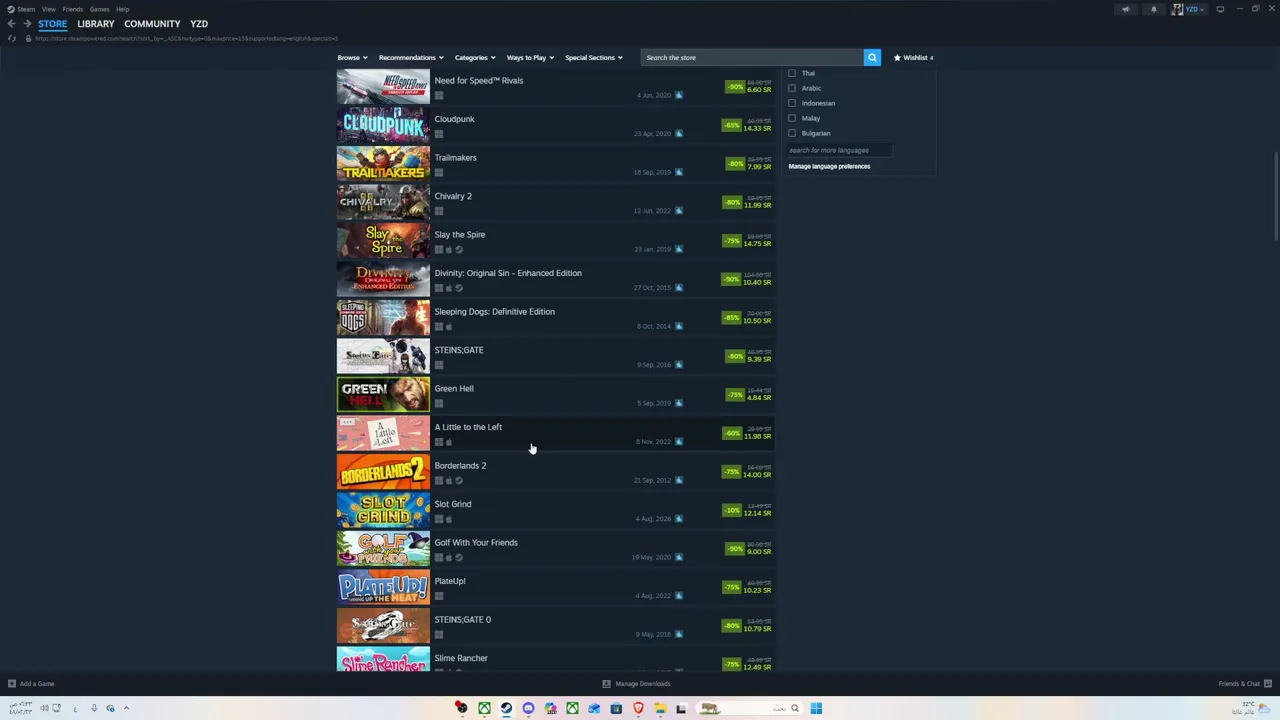Open the Games menu
The height and width of the screenshot is (720, 1280).
pyautogui.click(x=99, y=9)
